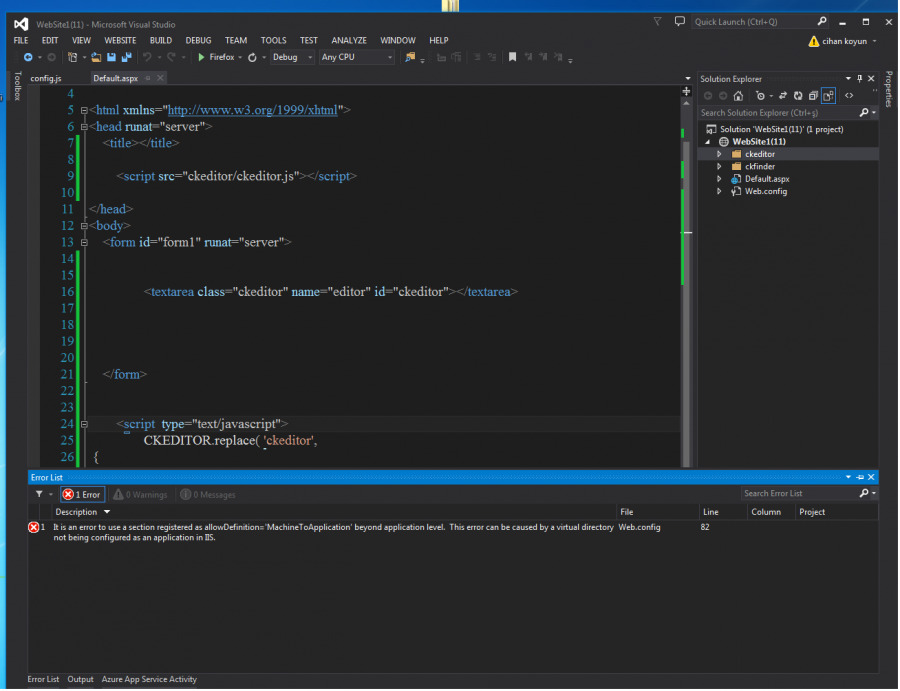Click the View Code icon in Solution Explorer
The width and height of the screenshot is (900, 691).
[x=849, y=96]
